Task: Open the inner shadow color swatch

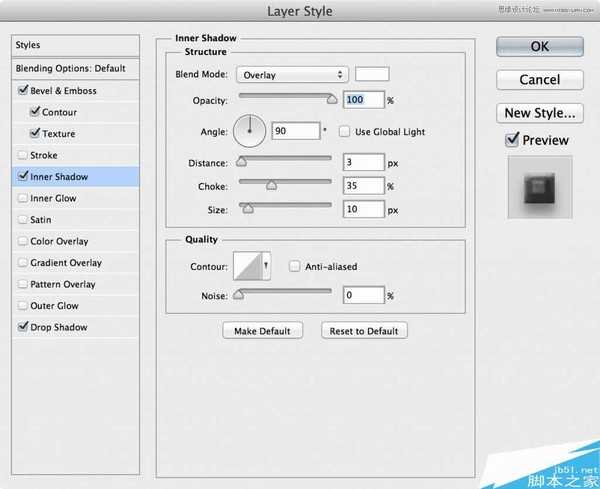Action: [x=372, y=74]
